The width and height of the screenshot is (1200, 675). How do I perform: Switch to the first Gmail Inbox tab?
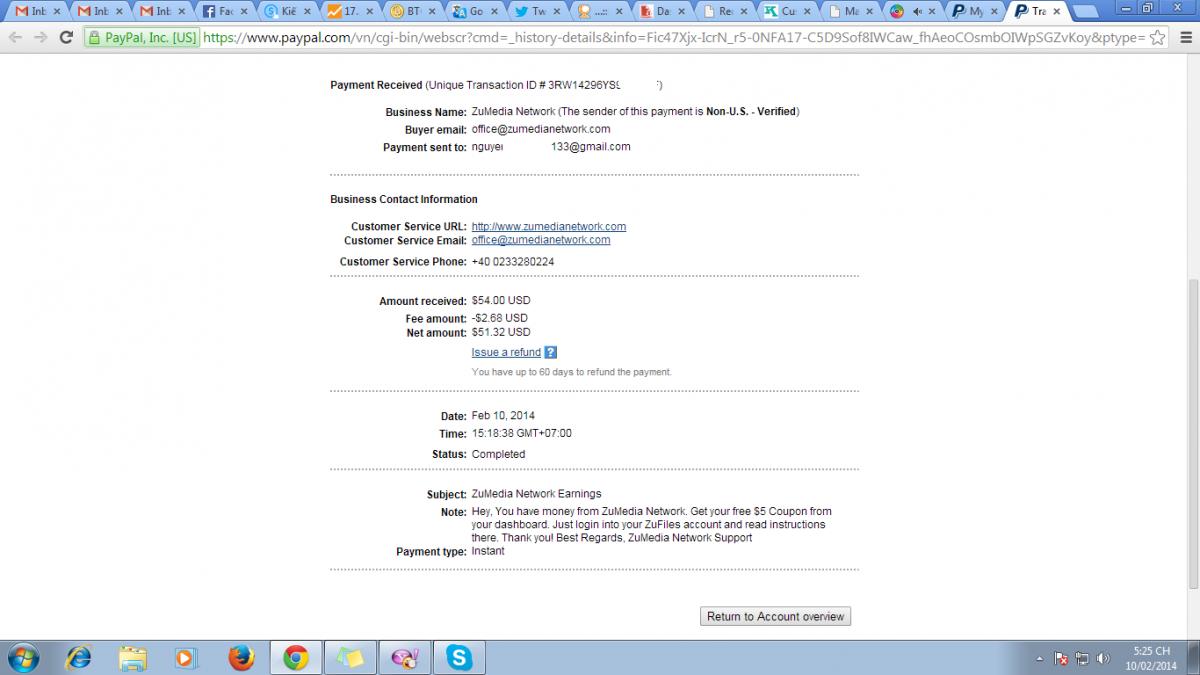point(35,11)
